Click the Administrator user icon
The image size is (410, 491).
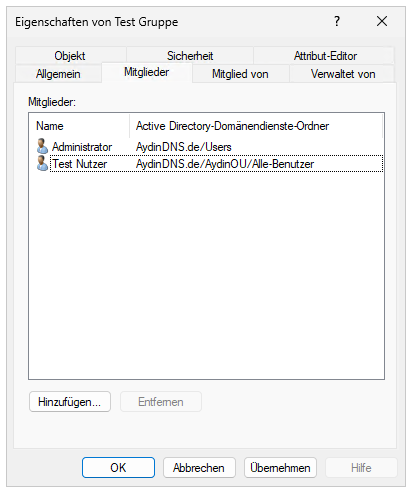tap(42, 146)
